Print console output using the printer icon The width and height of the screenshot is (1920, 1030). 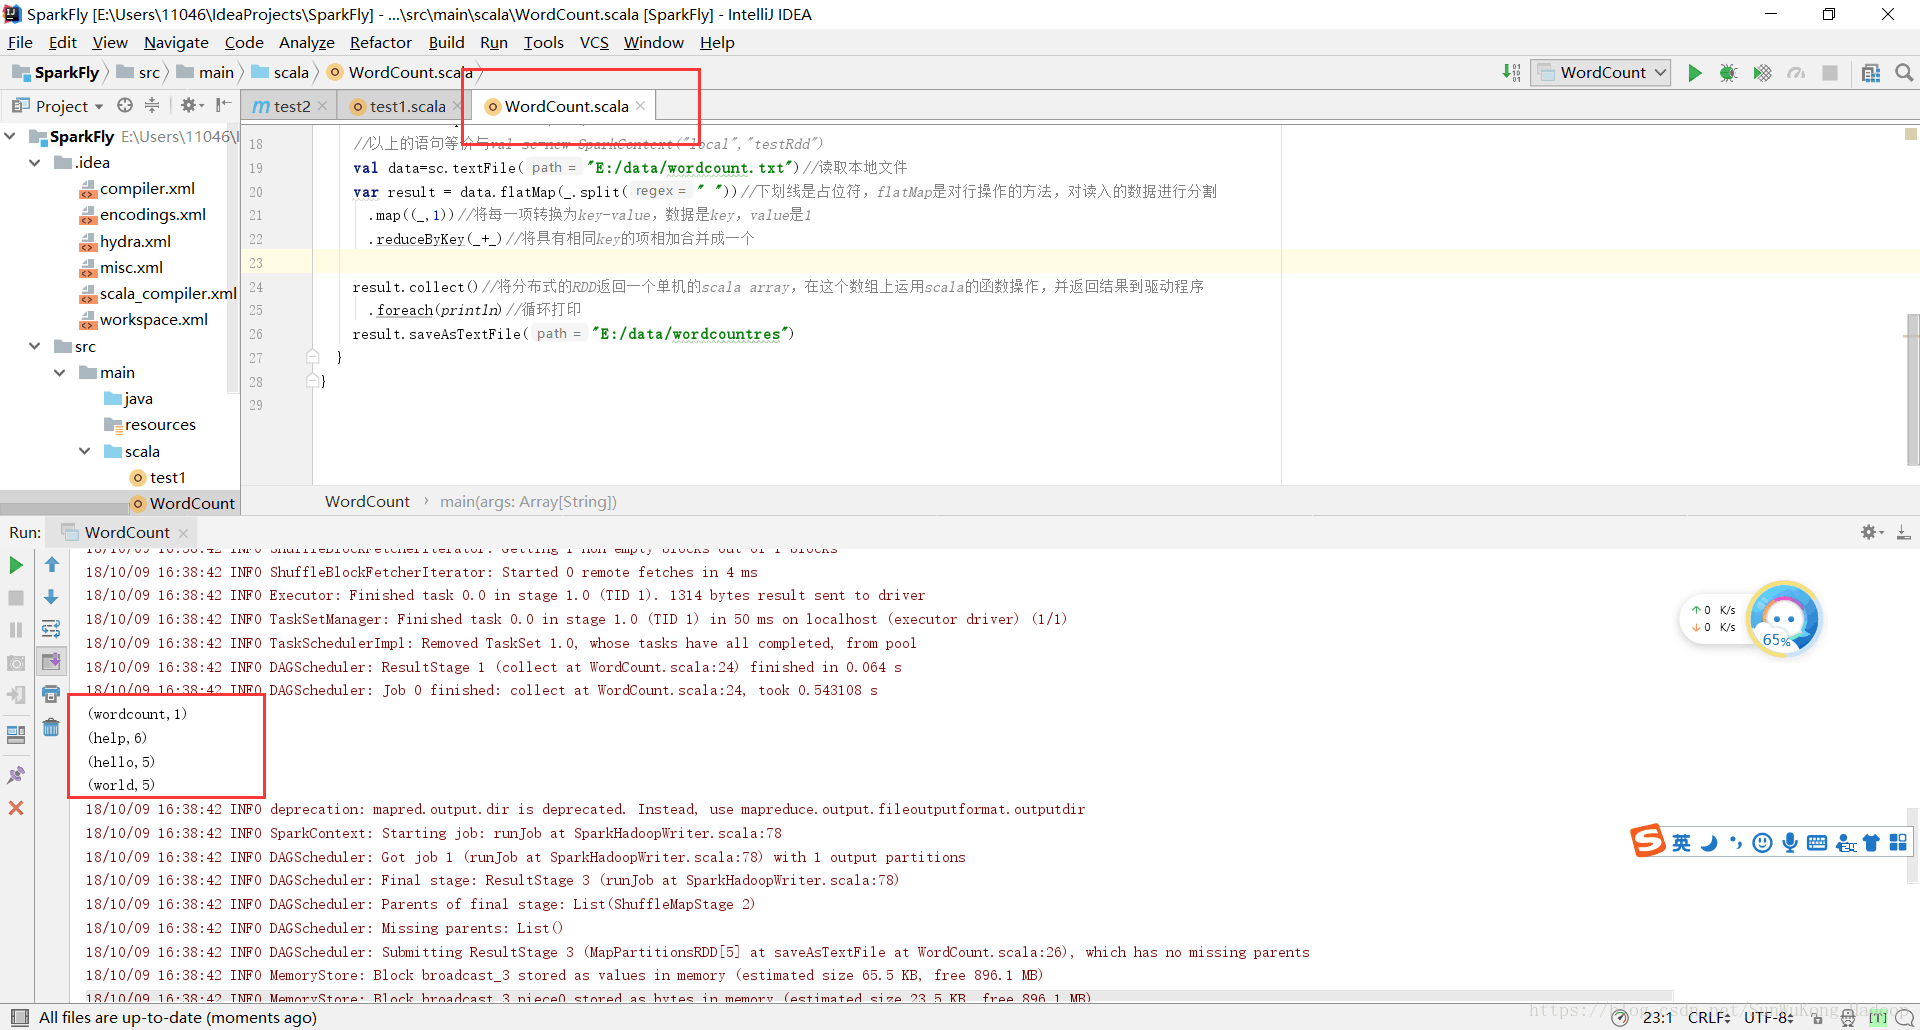[x=52, y=694]
